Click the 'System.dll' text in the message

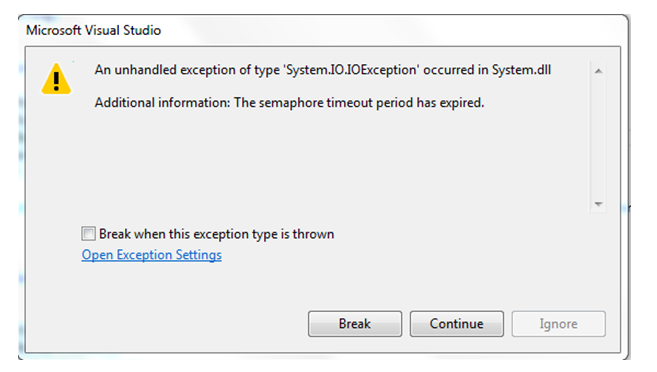pyautogui.click(x=521, y=70)
